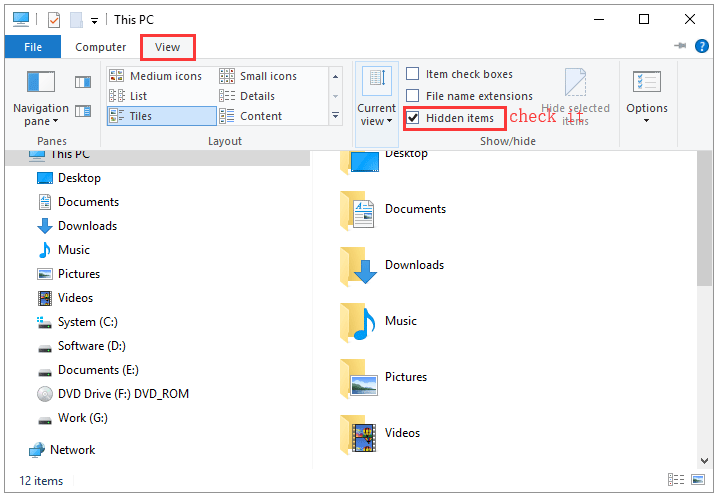Click the file list vertical scrollbar
This screenshot has height=496, width=718.
[x=704, y=219]
